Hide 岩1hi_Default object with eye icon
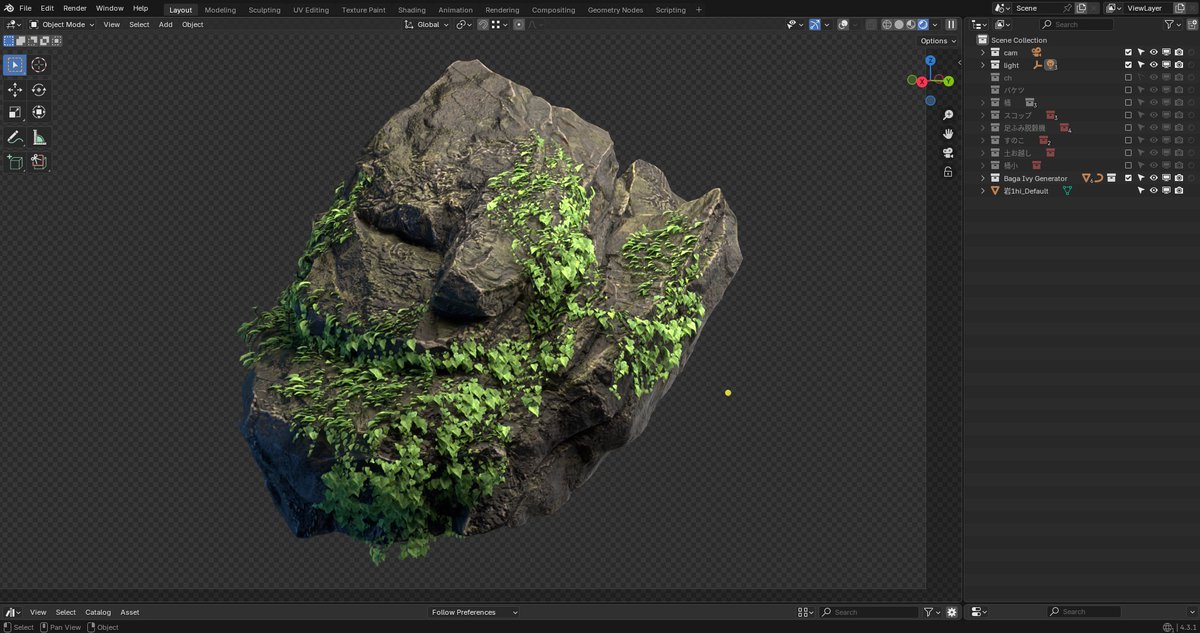 click(1153, 190)
